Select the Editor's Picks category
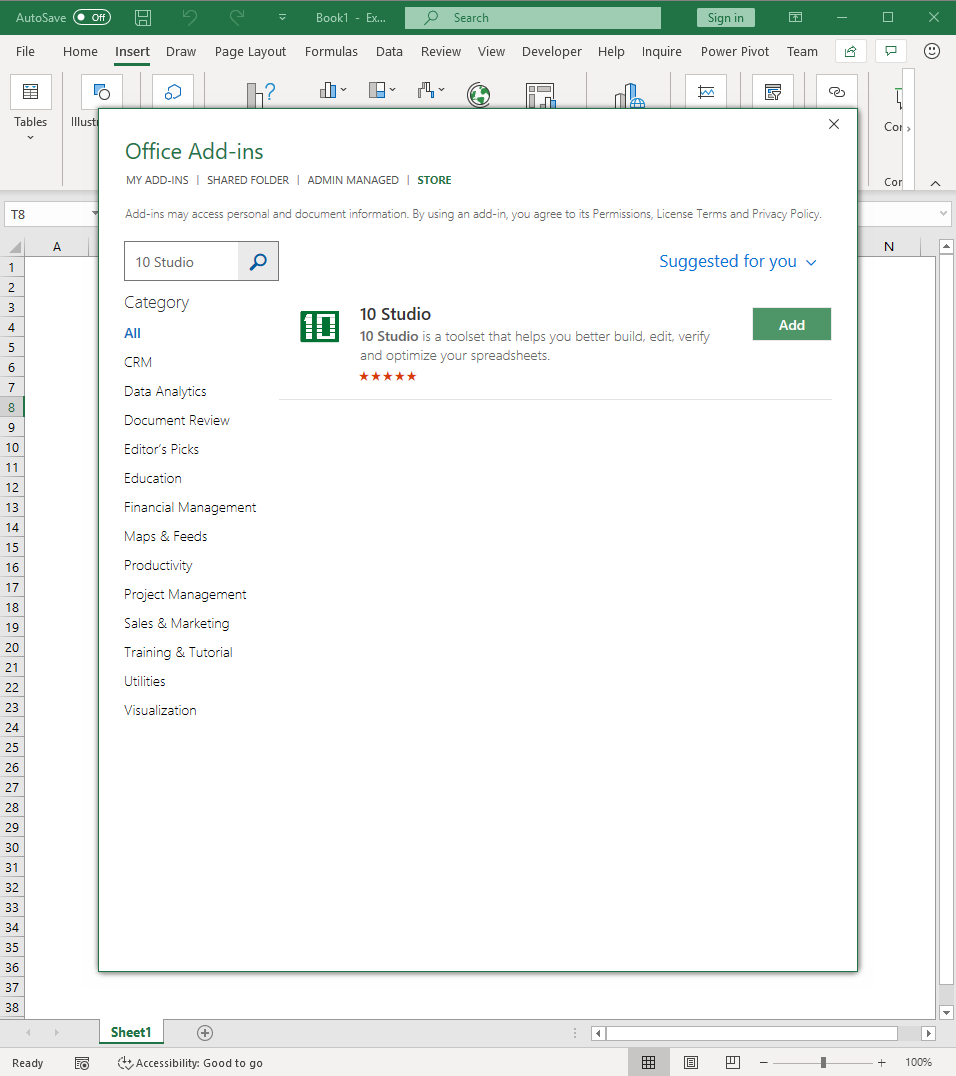The width and height of the screenshot is (956, 1076). [x=161, y=449]
